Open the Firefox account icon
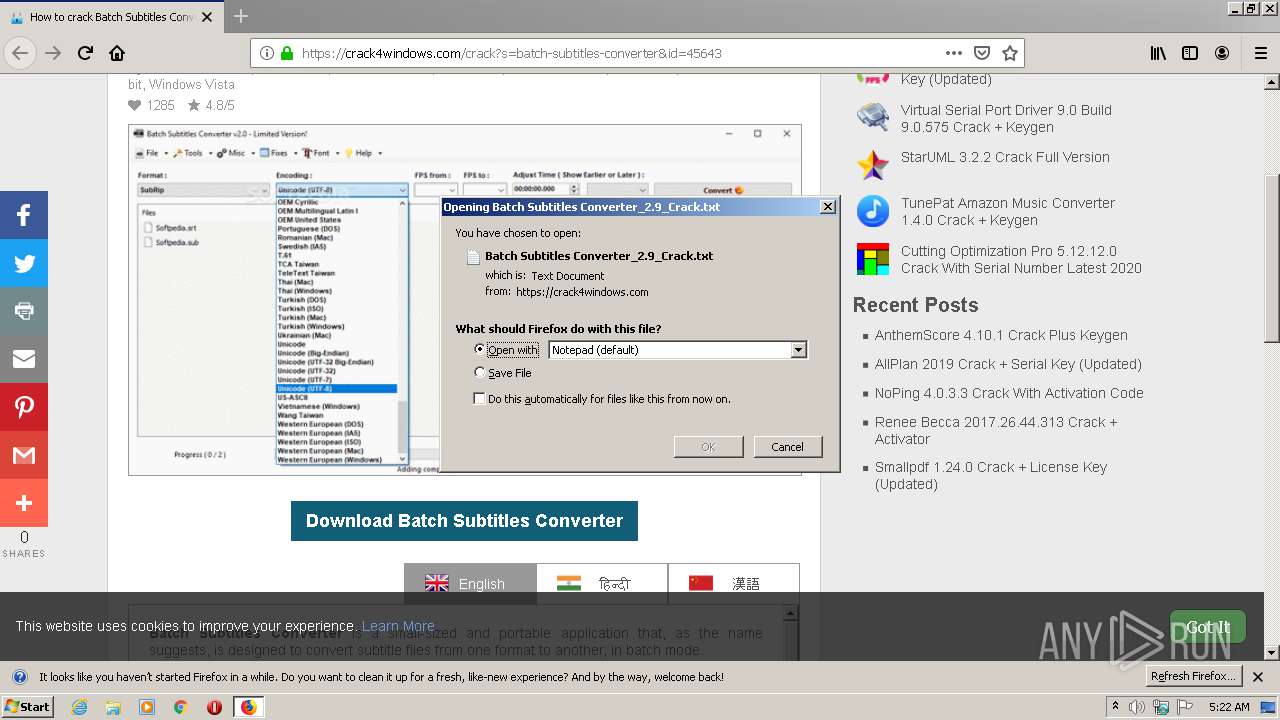This screenshot has width=1280, height=720. [1222, 53]
